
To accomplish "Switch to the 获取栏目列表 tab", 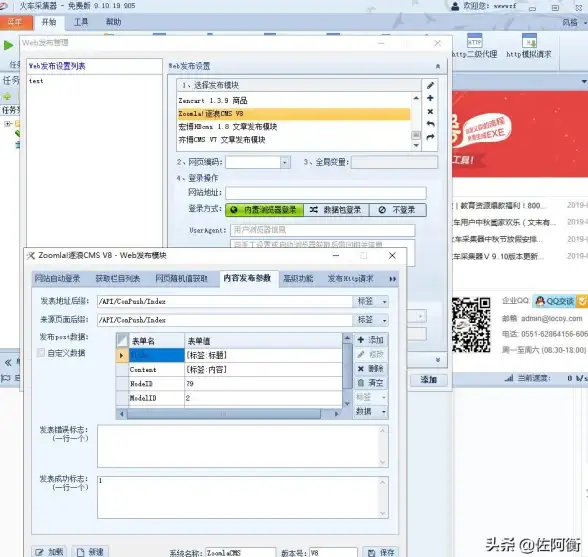I will tap(118, 278).
